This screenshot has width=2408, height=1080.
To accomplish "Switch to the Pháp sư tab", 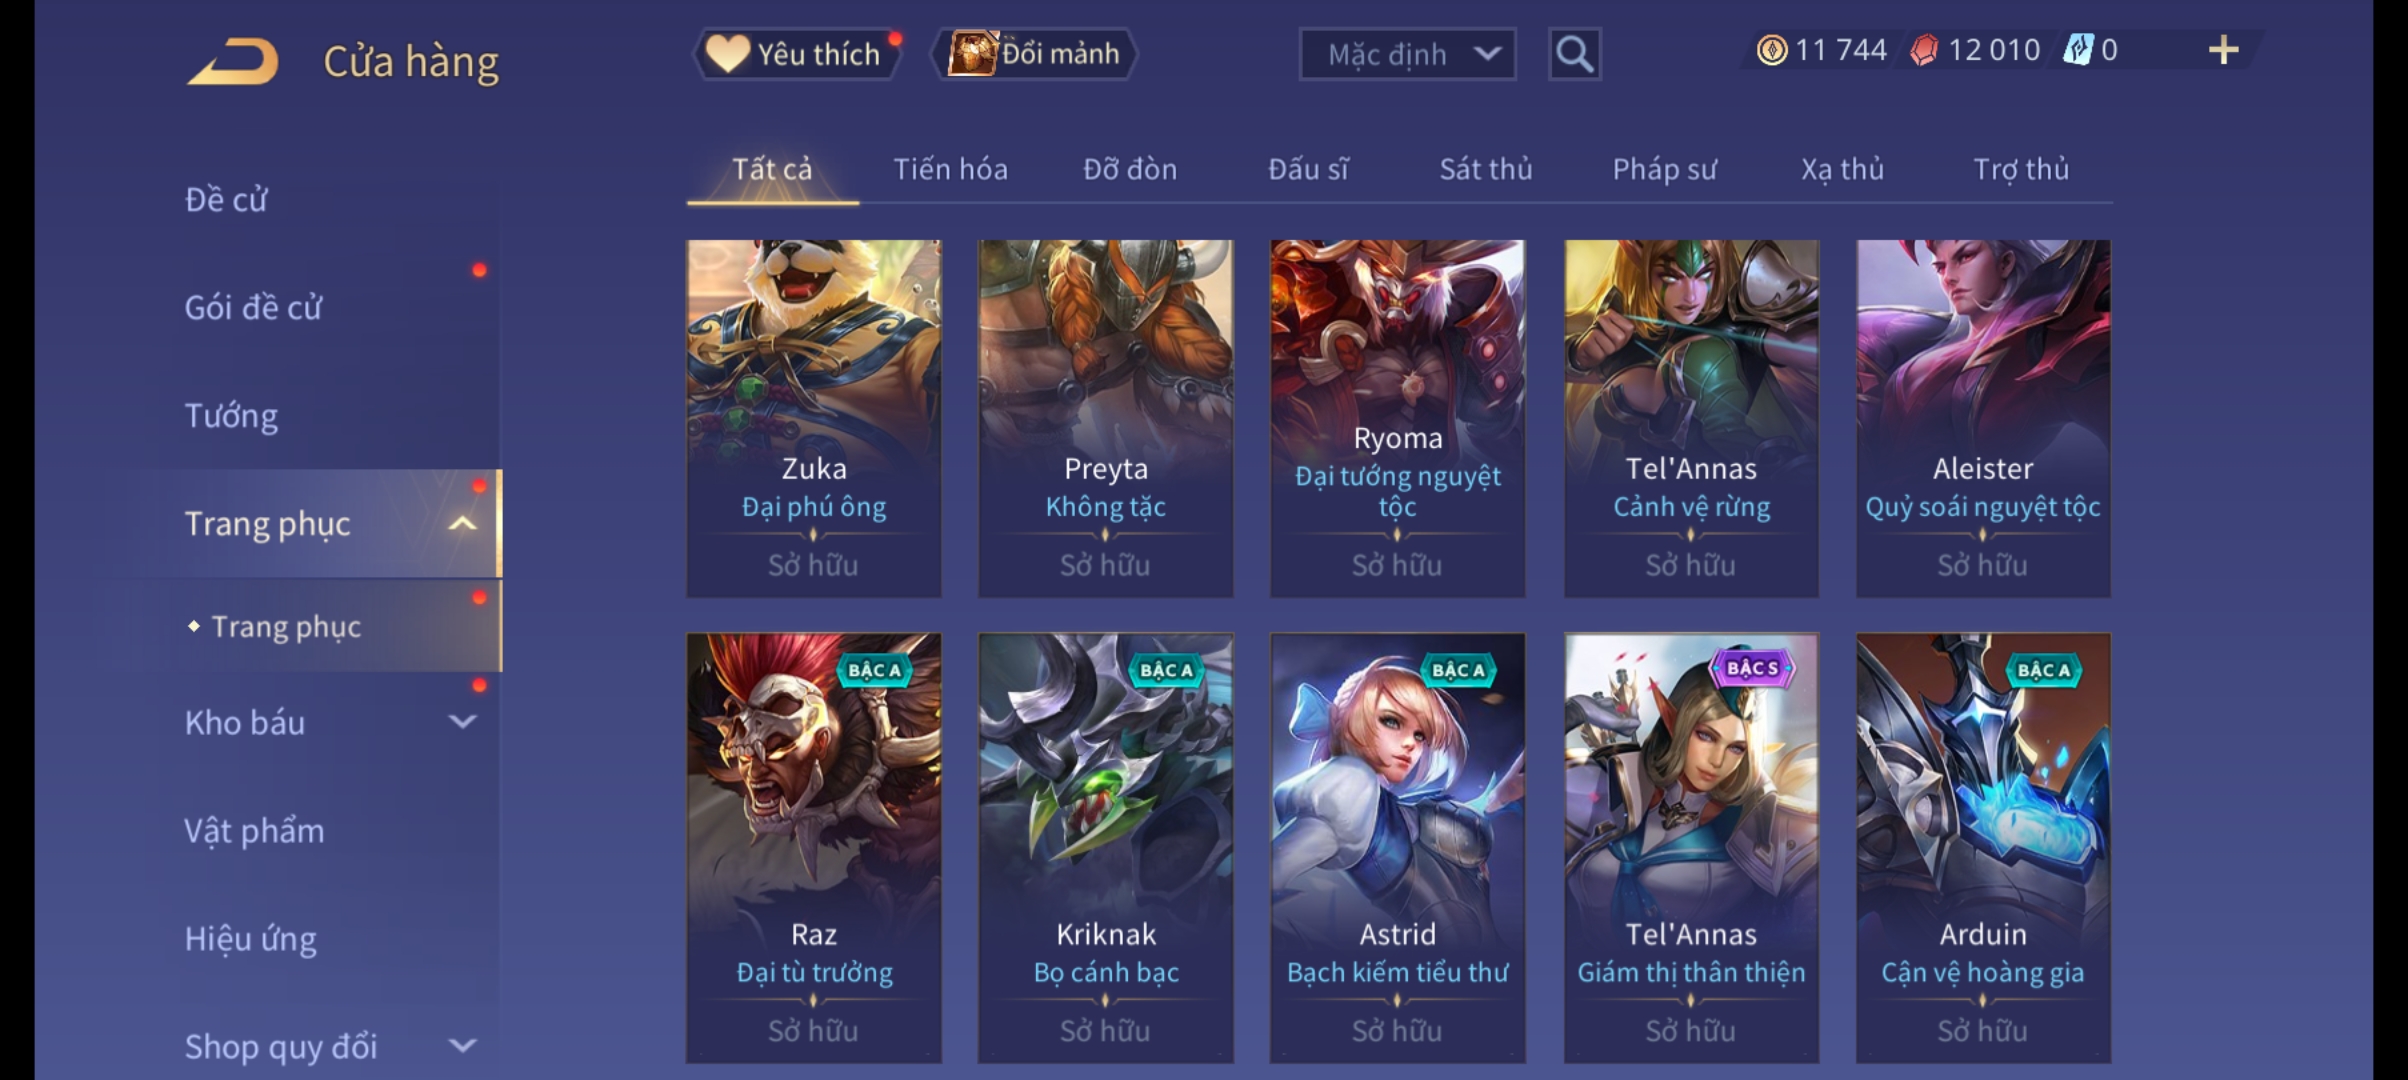I will click(1664, 170).
